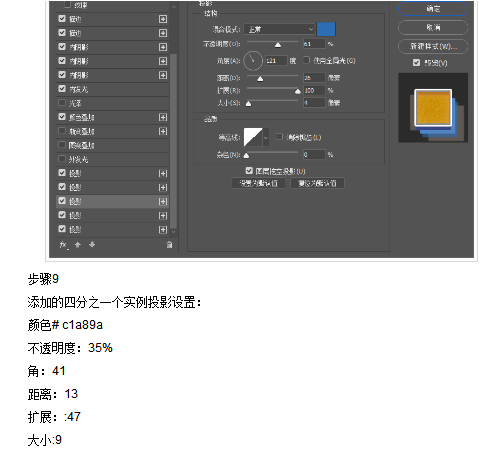Viewport: 479px width, 450px height.
Task: Click the plus icon on the first 投影 row
Action: point(163,173)
